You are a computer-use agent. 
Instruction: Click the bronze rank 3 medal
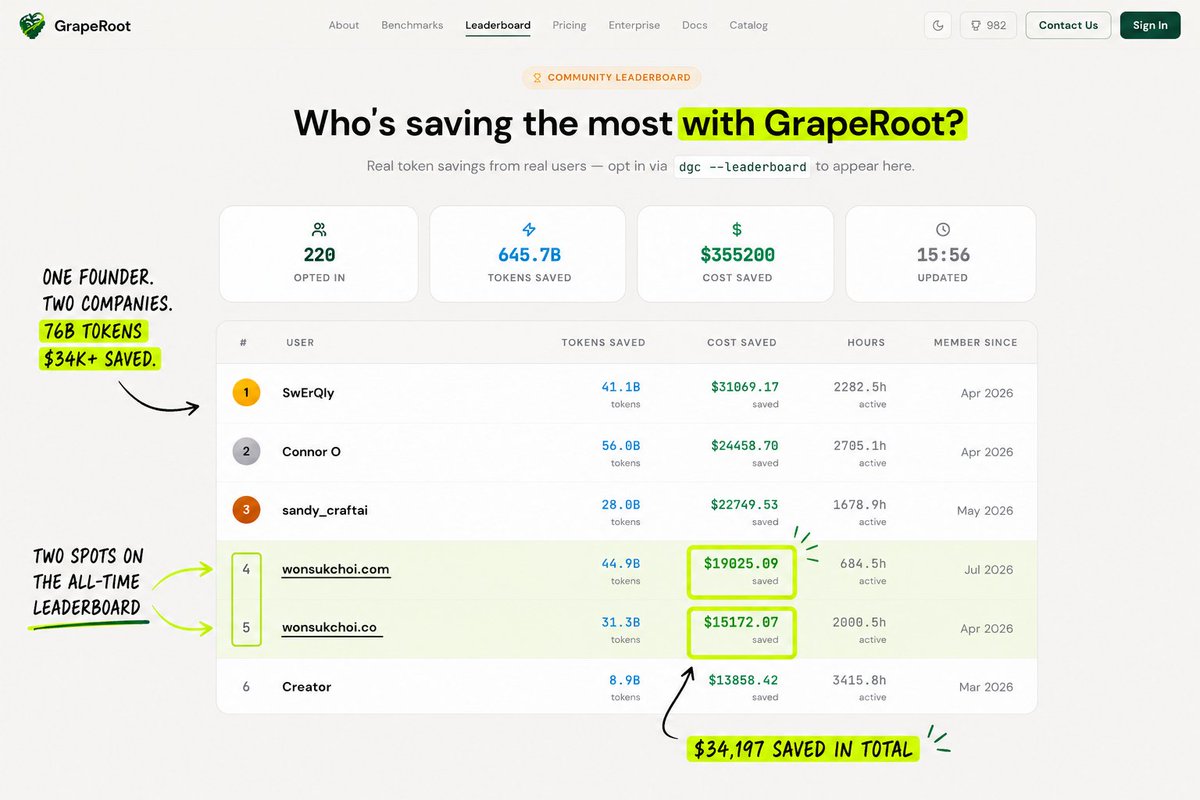tap(246, 510)
